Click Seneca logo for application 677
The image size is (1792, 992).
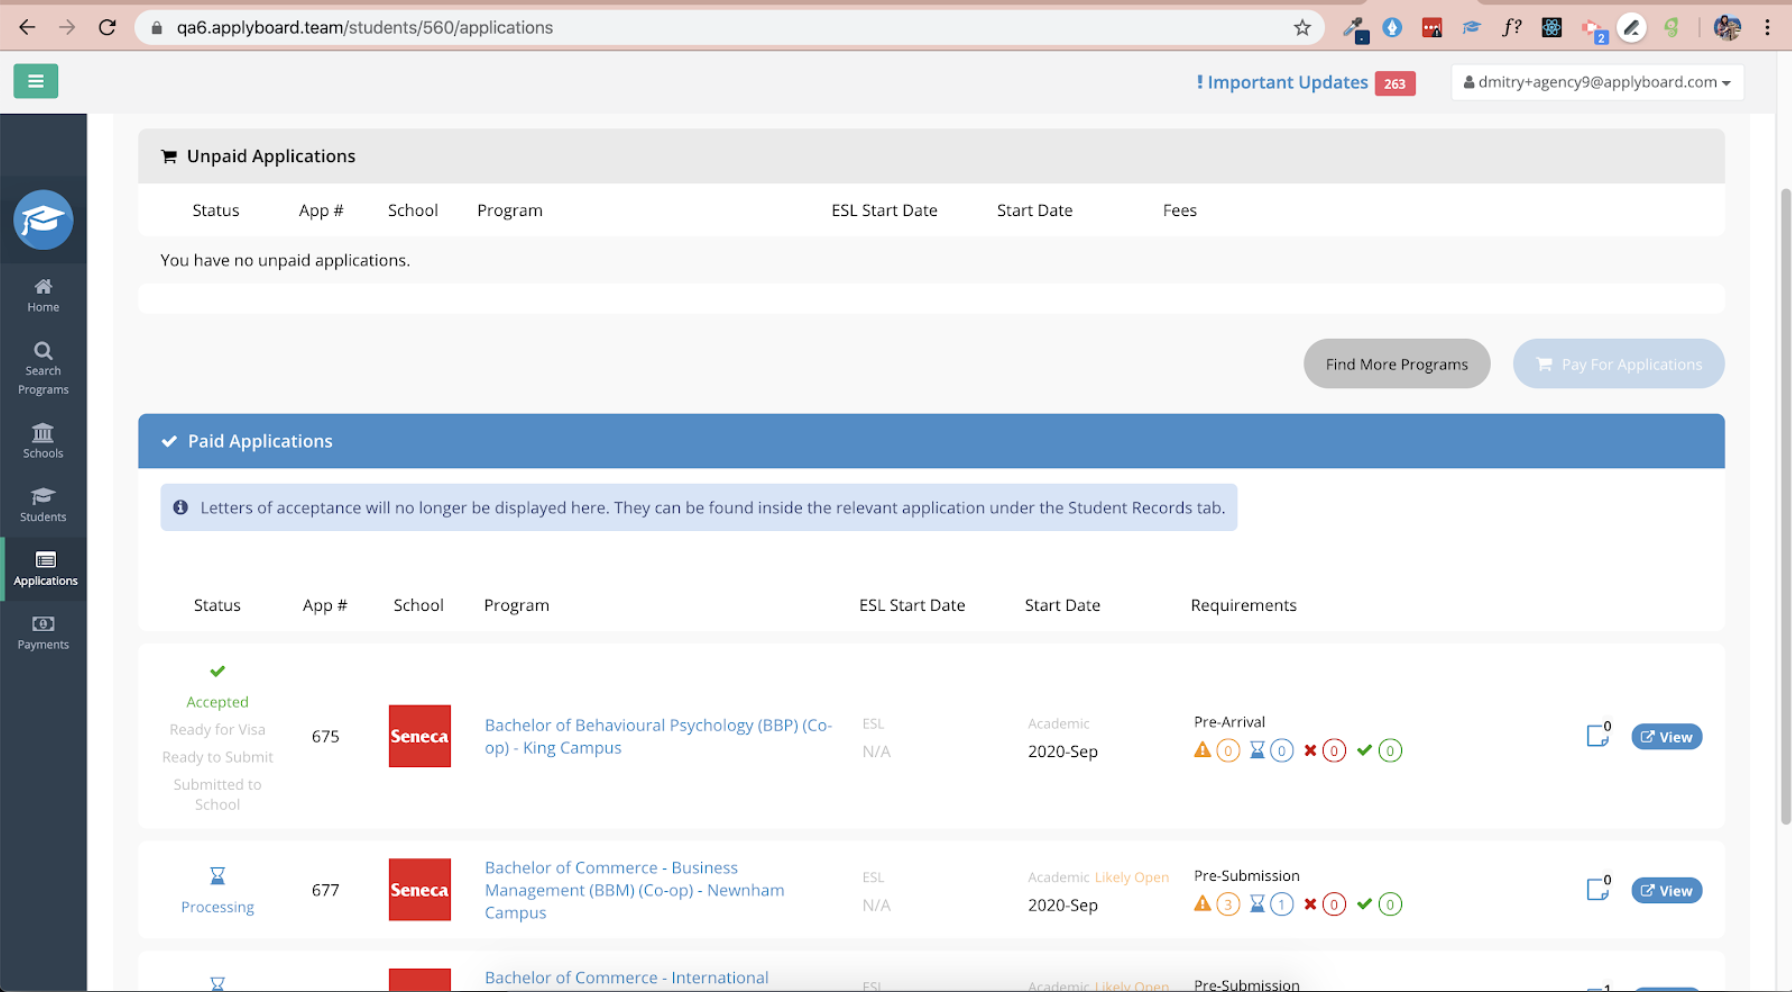click(420, 890)
